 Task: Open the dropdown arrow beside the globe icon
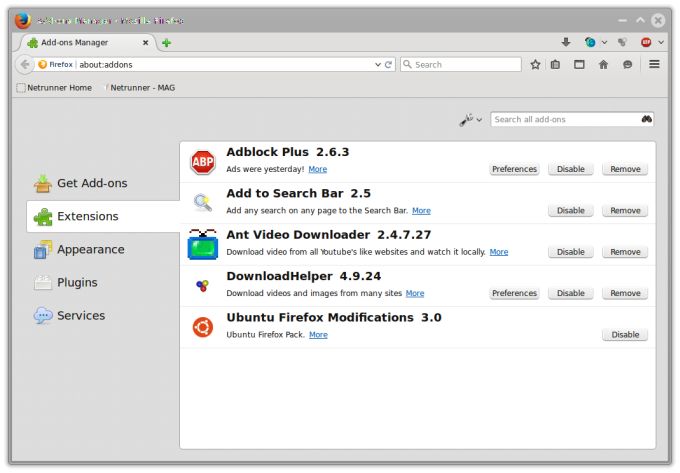click(604, 42)
